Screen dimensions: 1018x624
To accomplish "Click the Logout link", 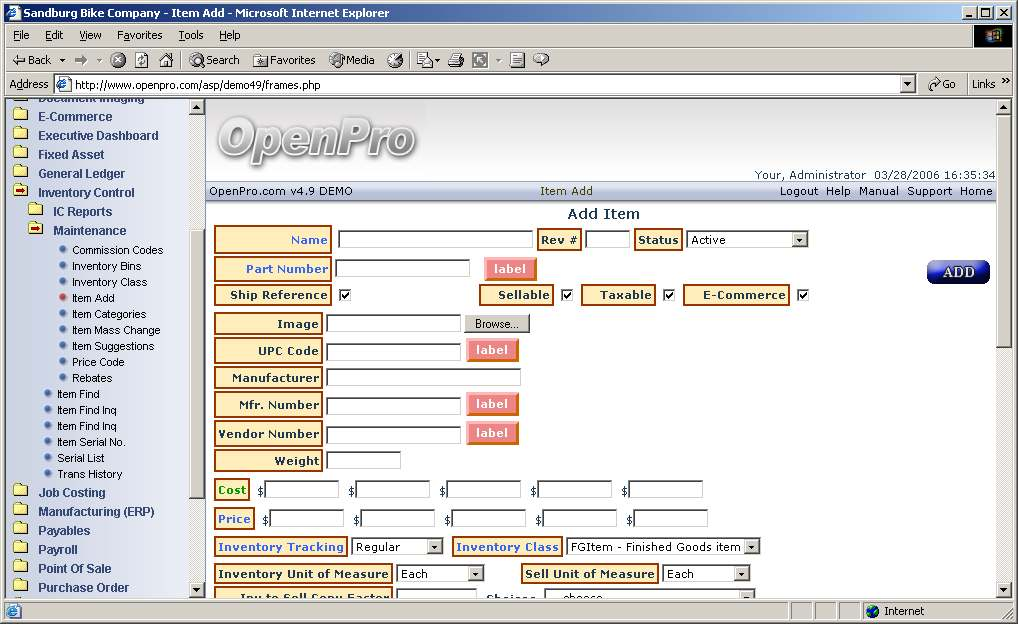I will (799, 191).
